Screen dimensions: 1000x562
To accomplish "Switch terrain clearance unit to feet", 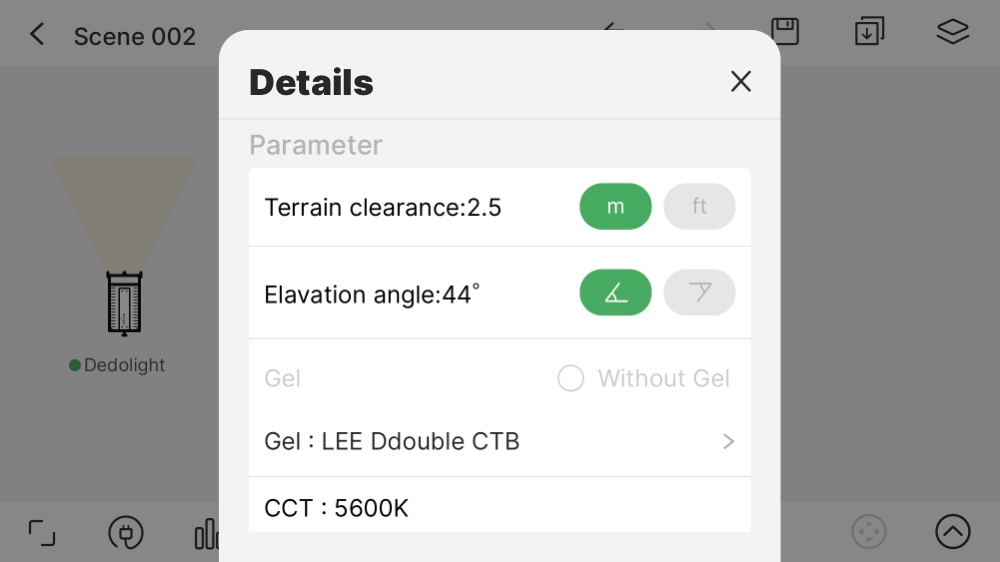I will pyautogui.click(x=699, y=207).
